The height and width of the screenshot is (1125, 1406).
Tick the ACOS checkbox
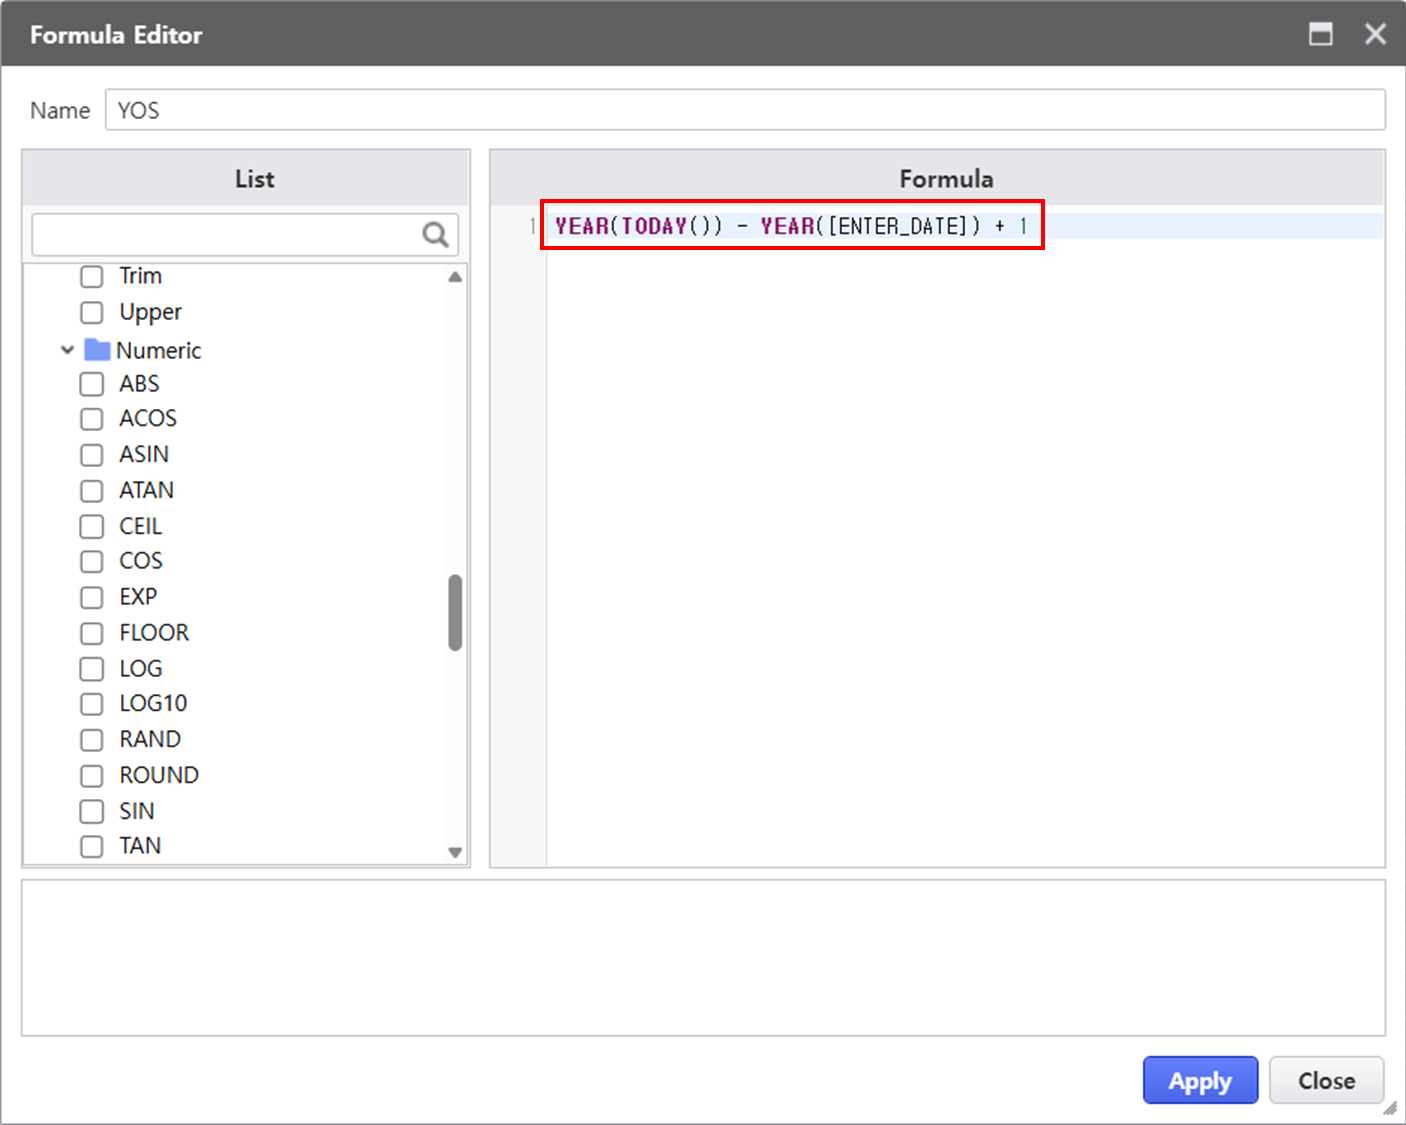(x=91, y=419)
